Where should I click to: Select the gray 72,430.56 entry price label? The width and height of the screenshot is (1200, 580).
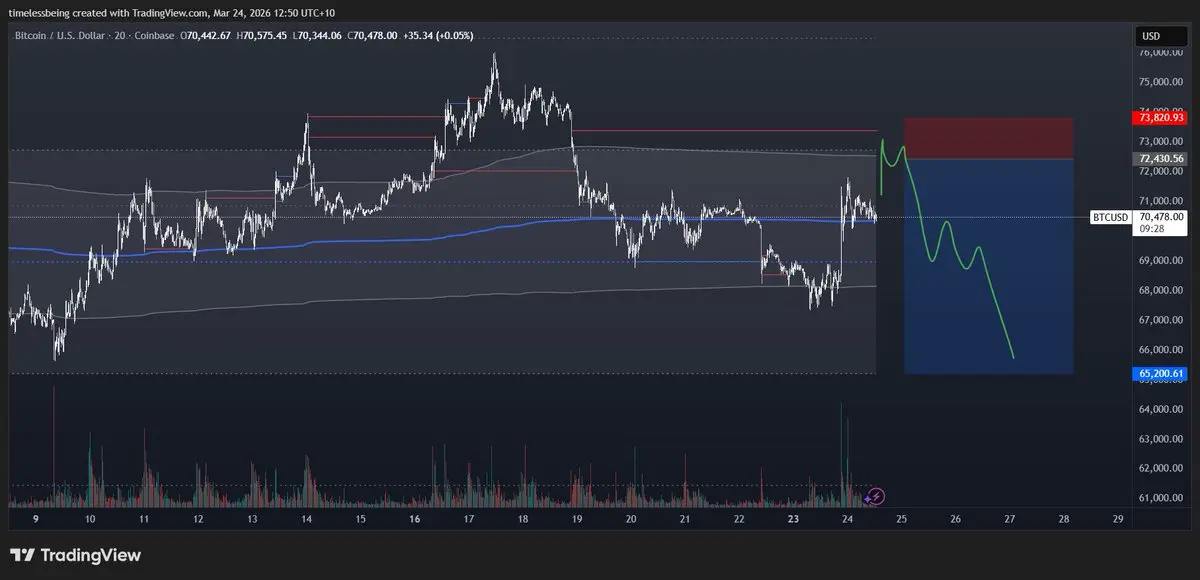(x=1160, y=159)
